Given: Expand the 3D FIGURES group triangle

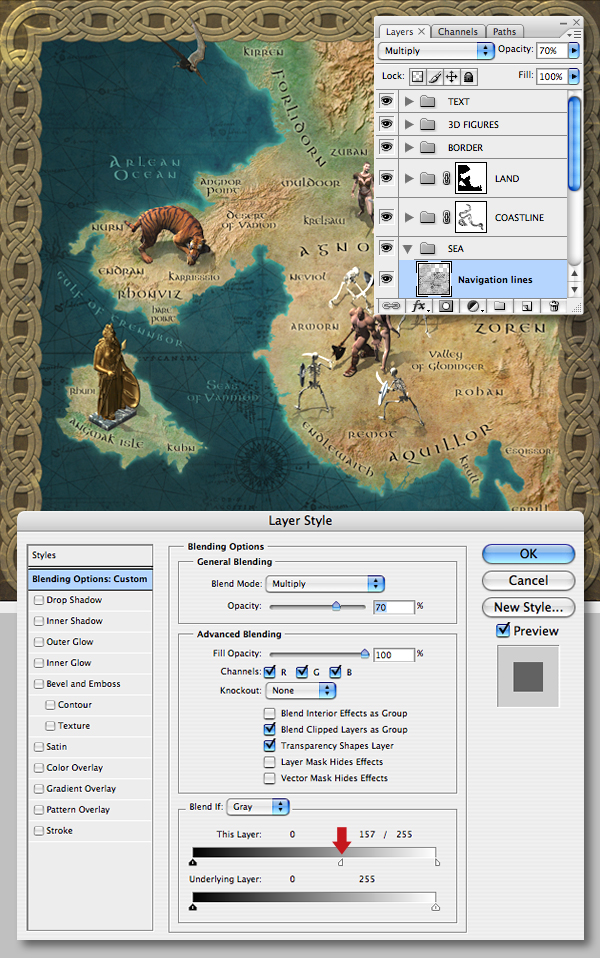Looking at the screenshot, I should 409,125.
